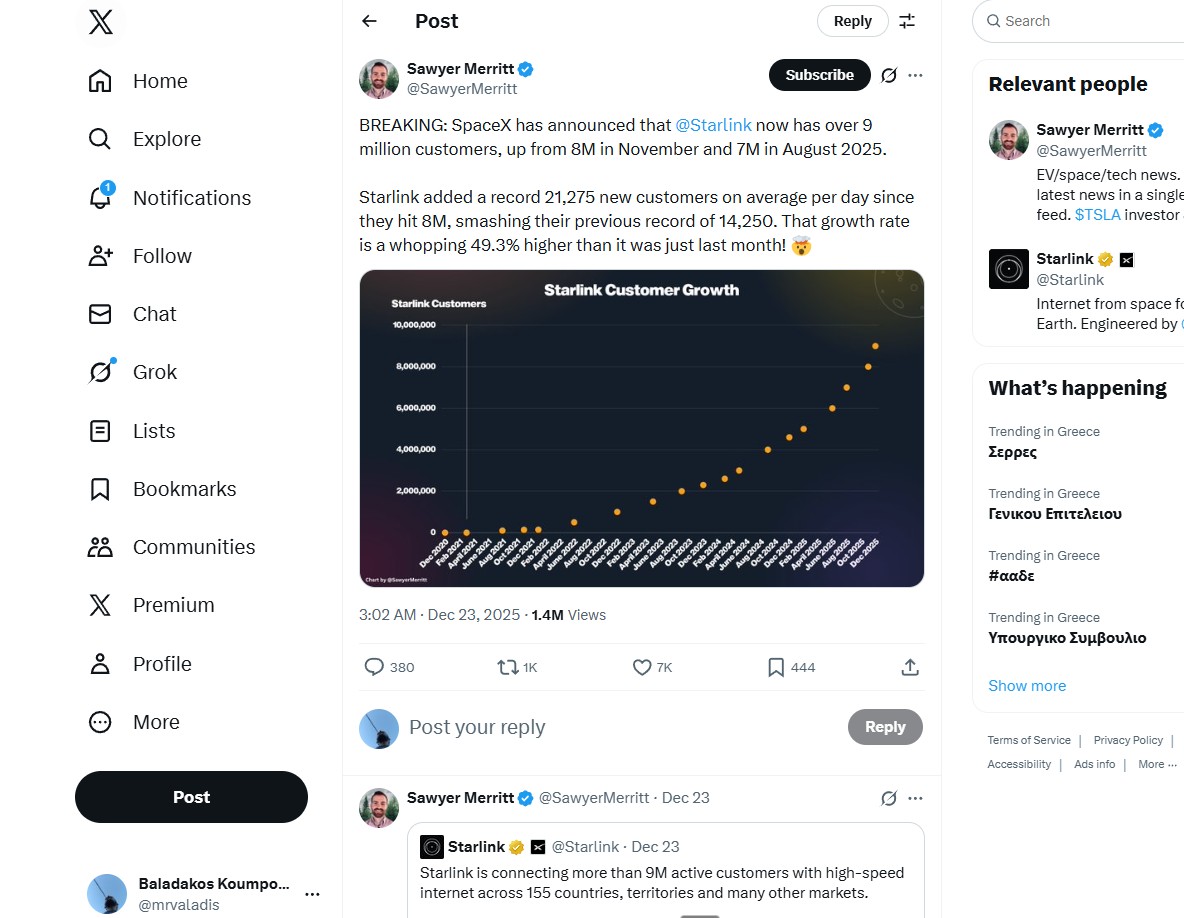Share the post via share icon
Image resolution: width=1184 pixels, height=918 pixels.
tap(910, 667)
